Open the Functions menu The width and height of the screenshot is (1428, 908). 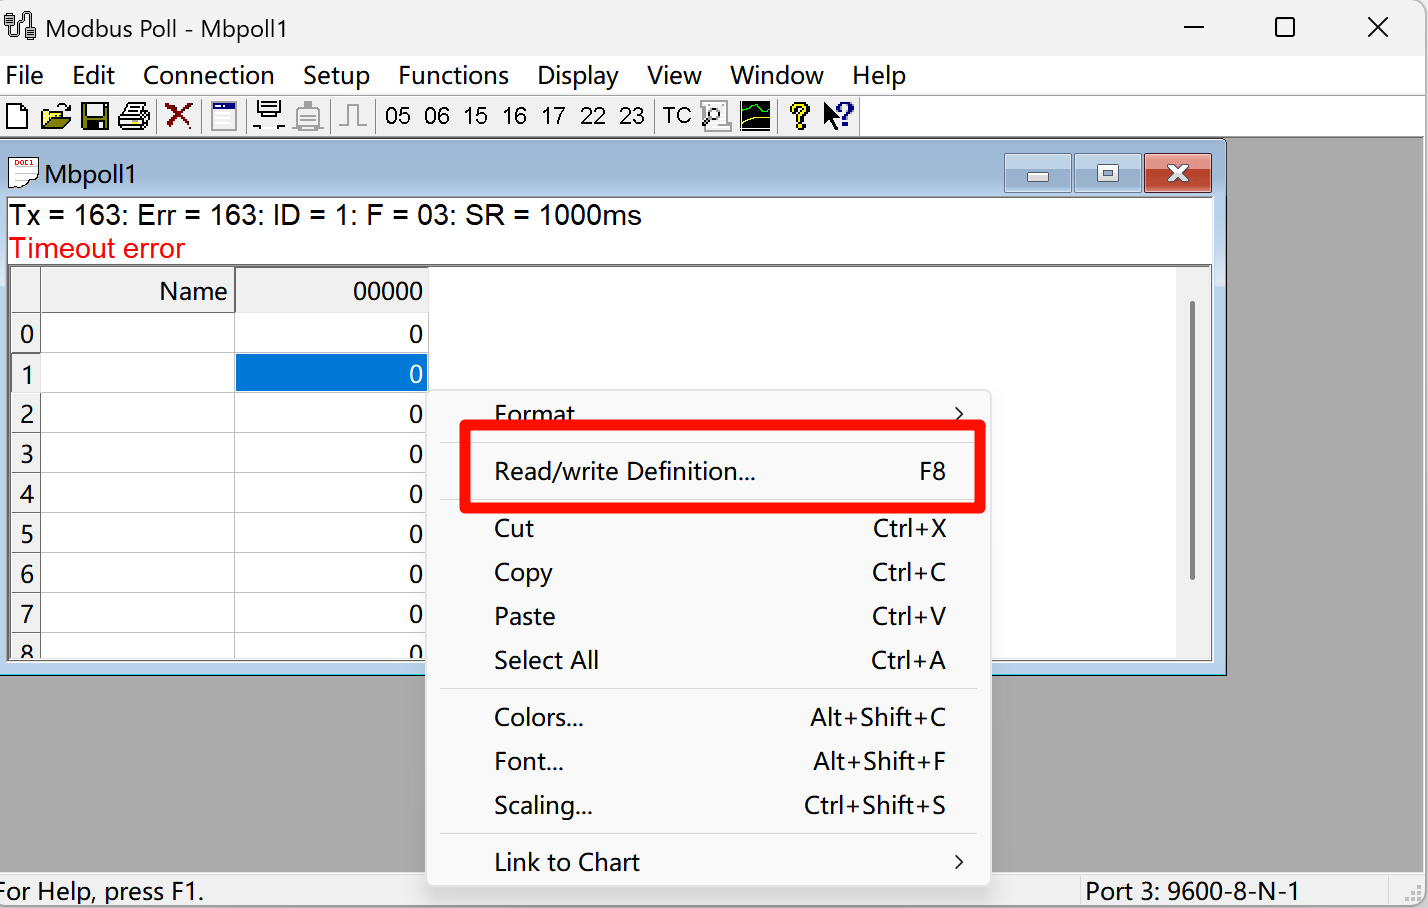coord(454,75)
